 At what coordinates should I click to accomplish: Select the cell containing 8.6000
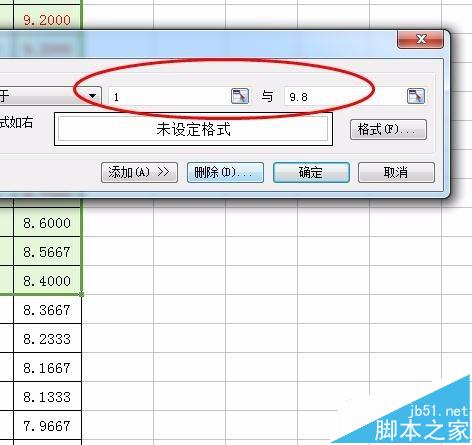tap(47, 223)
